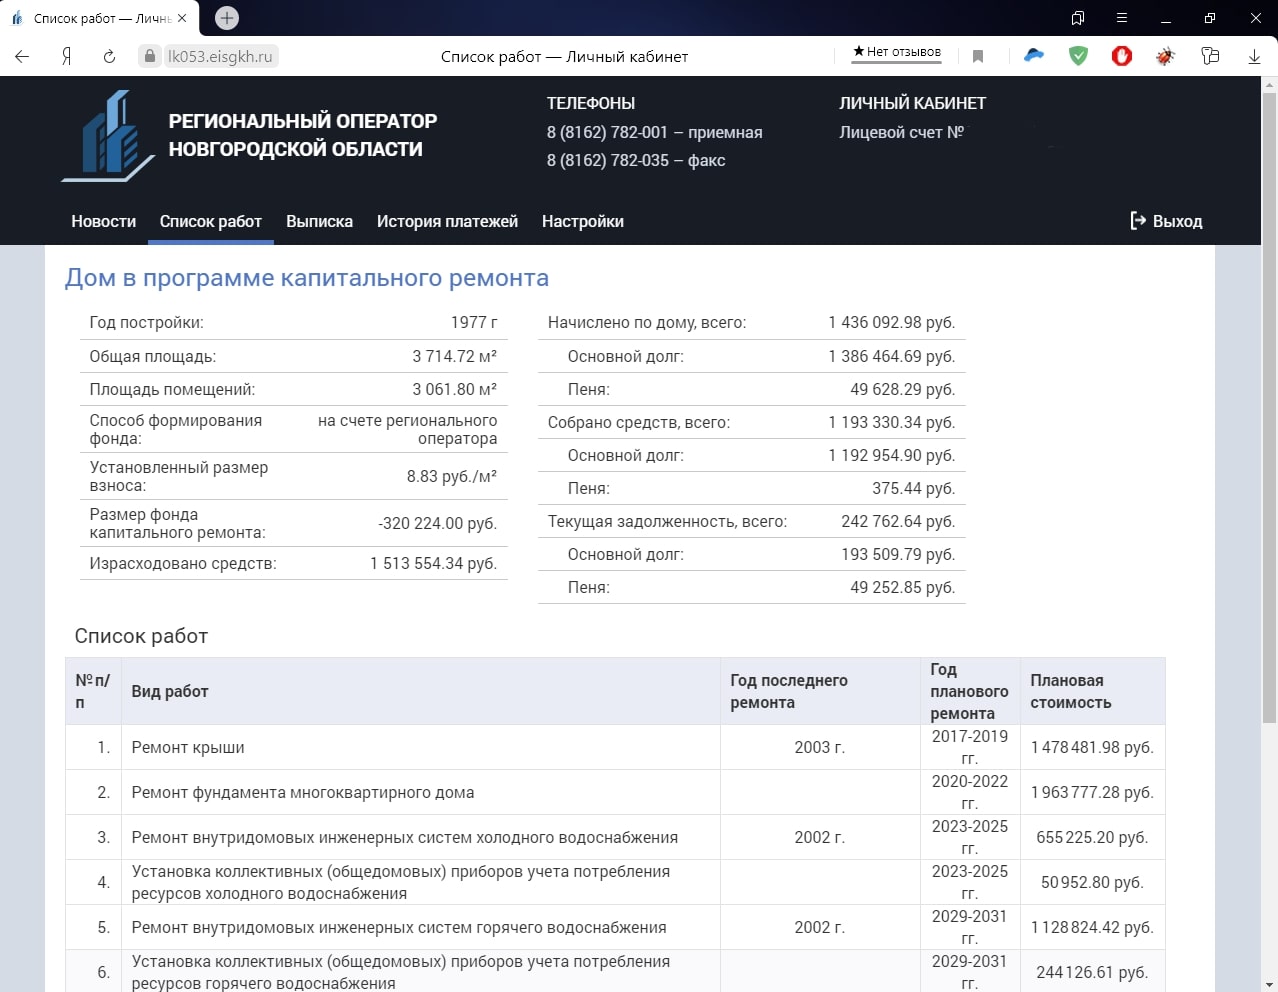Click Ремонт фундамента многоквартирного дома row
The height and width of the screenshot is (992, 1278).
[x=615, y=792]
